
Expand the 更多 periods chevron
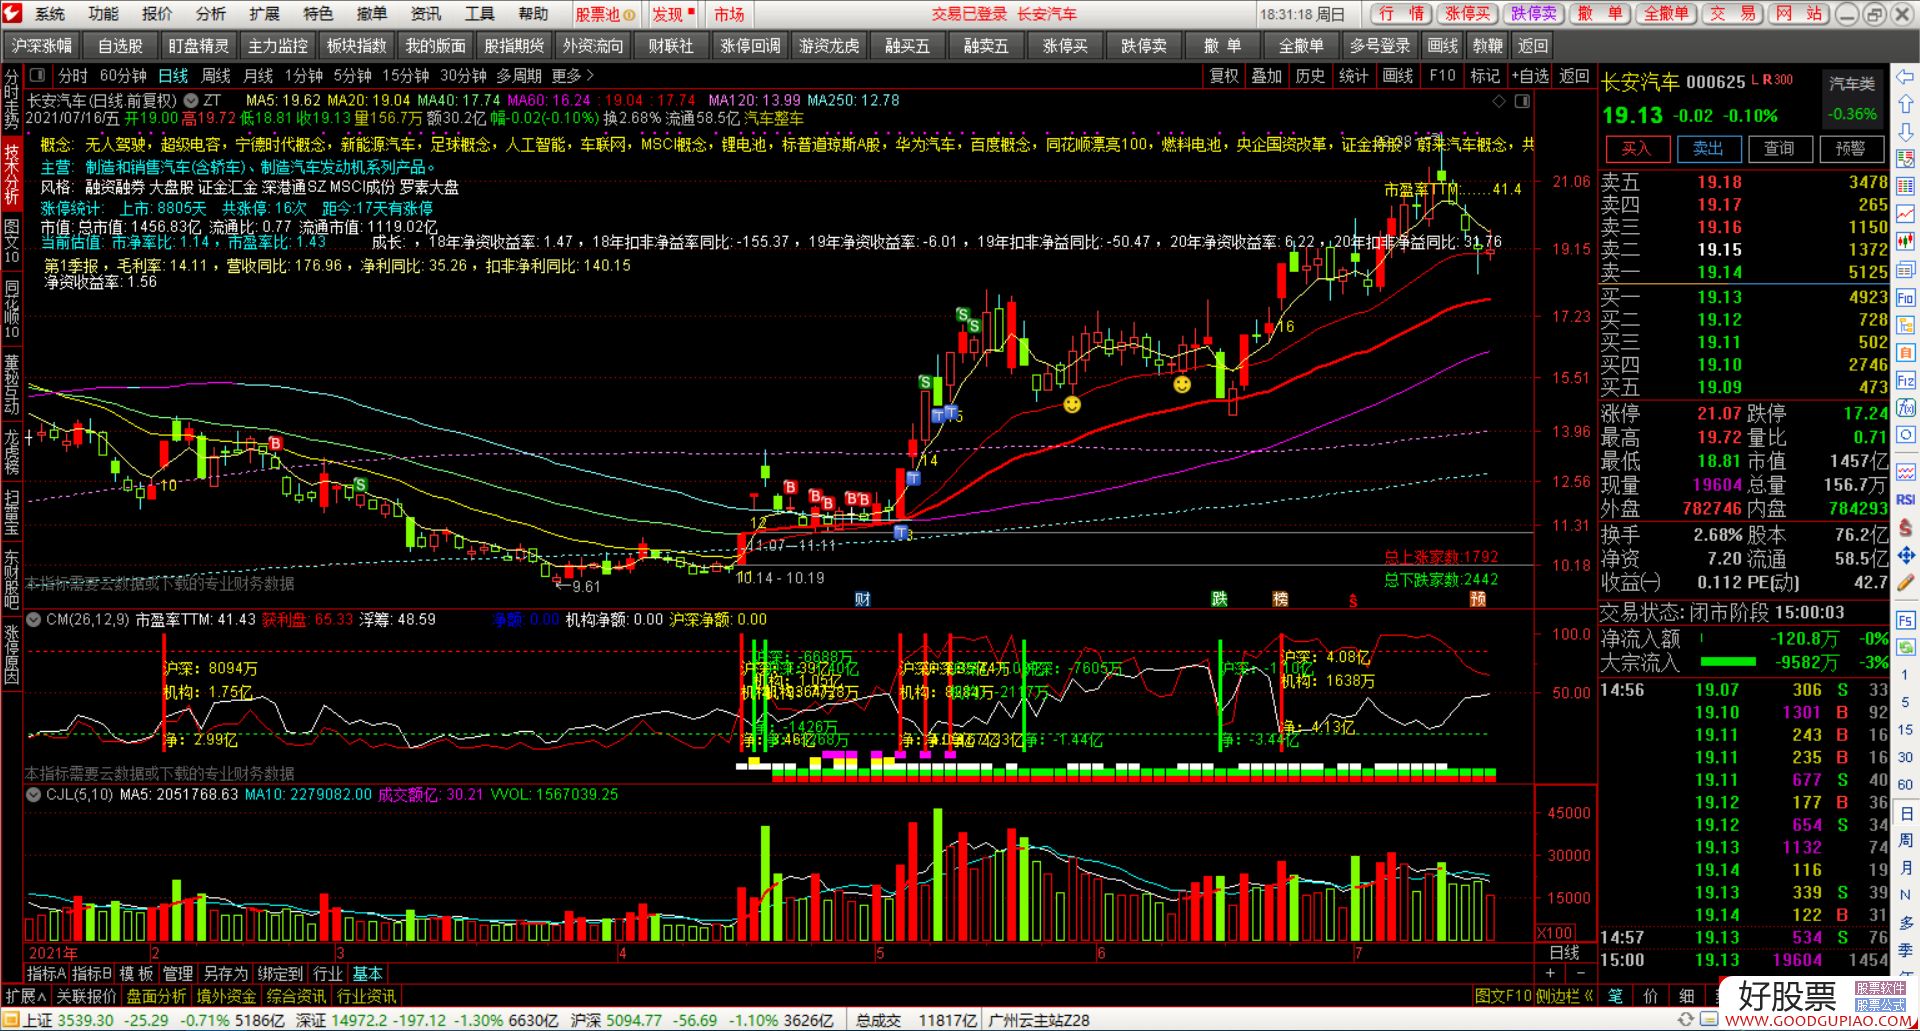coord(573,76)
